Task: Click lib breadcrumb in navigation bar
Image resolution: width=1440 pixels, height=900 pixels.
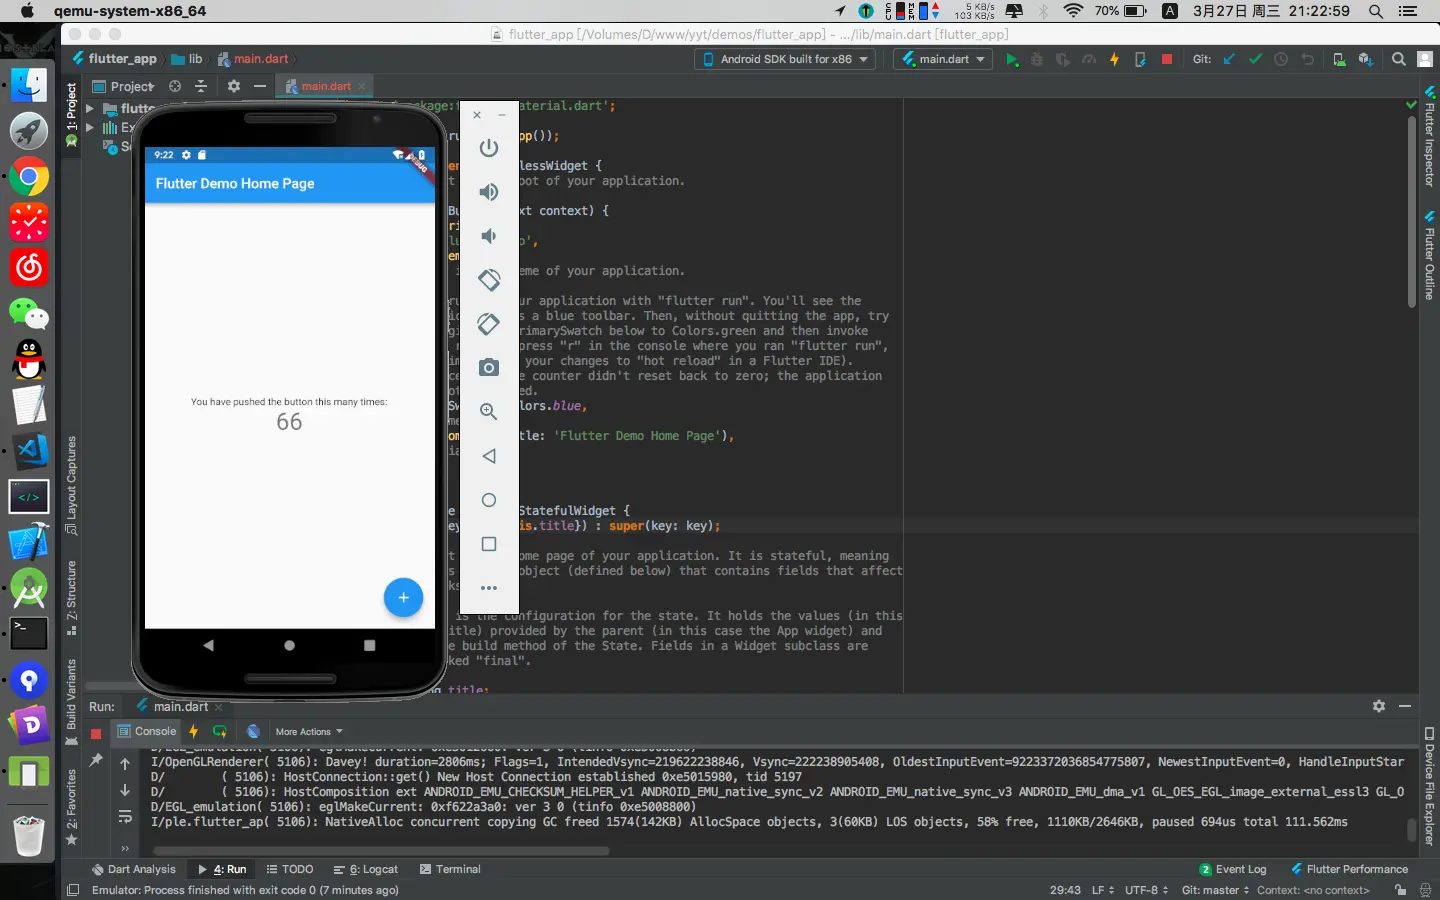Action: coord(187,59)
